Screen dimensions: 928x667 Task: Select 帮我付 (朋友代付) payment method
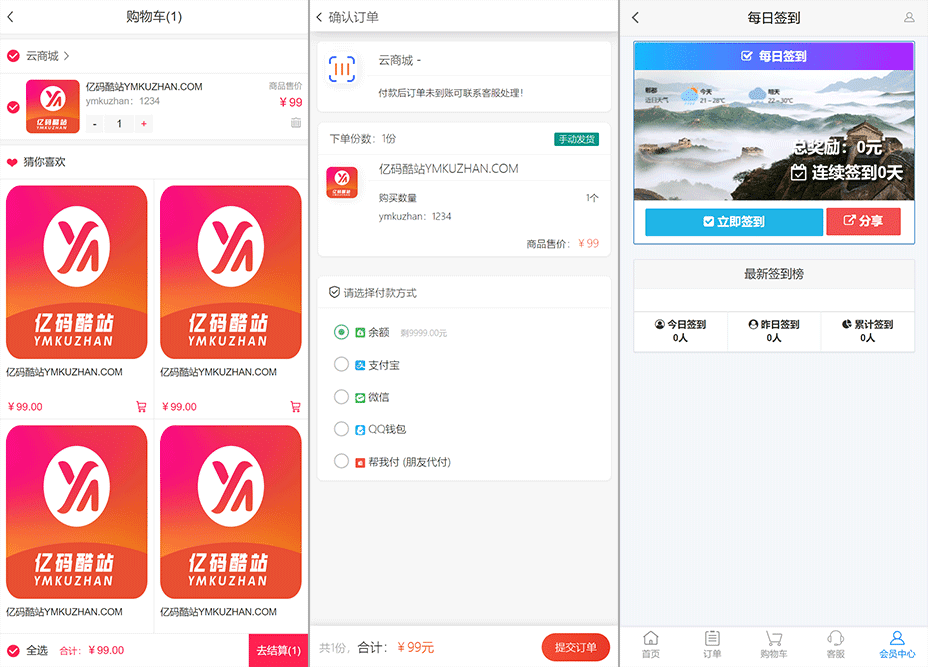point(341,460)
